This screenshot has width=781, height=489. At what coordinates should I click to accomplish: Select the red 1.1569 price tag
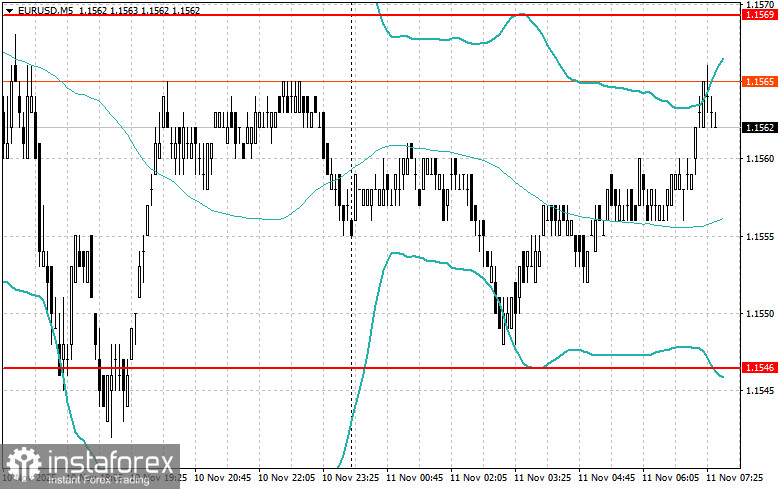pyautogui.click(x=760, y=15)
